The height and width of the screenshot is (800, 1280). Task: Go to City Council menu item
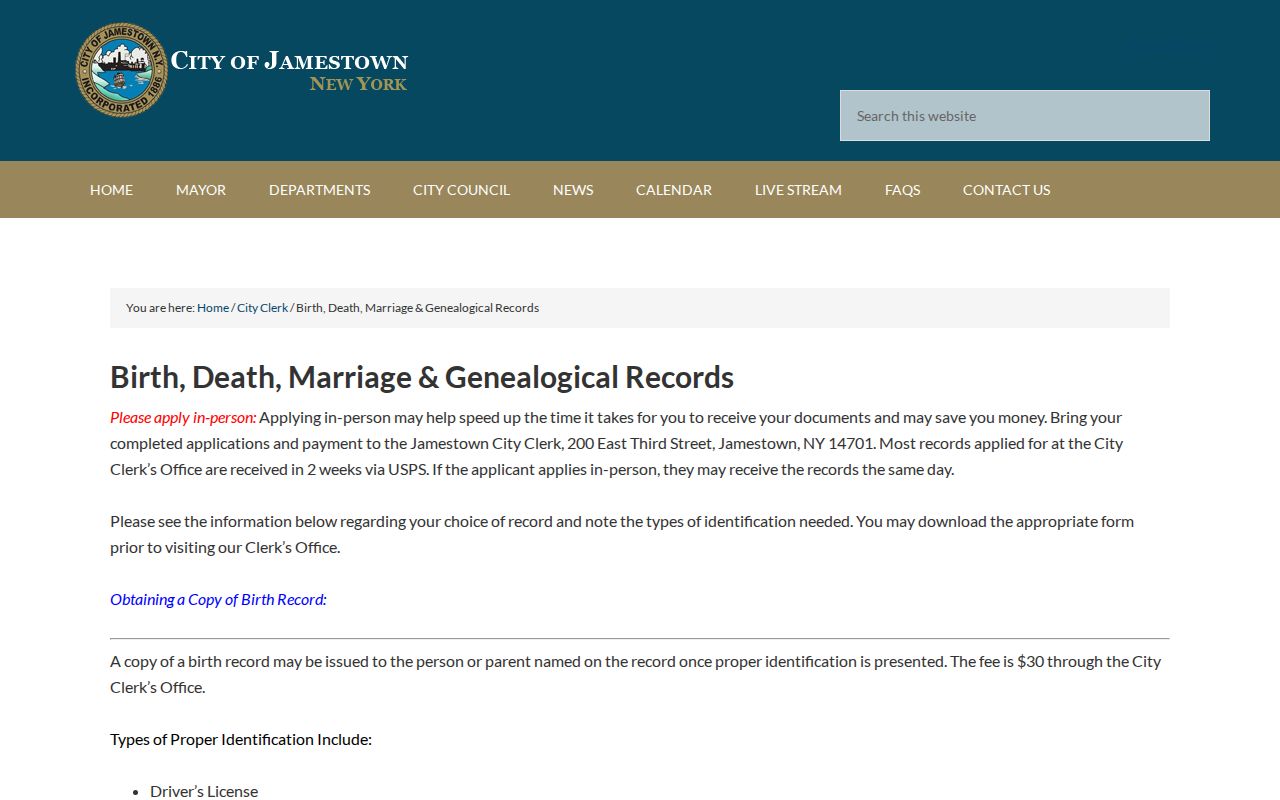(461, 190)
